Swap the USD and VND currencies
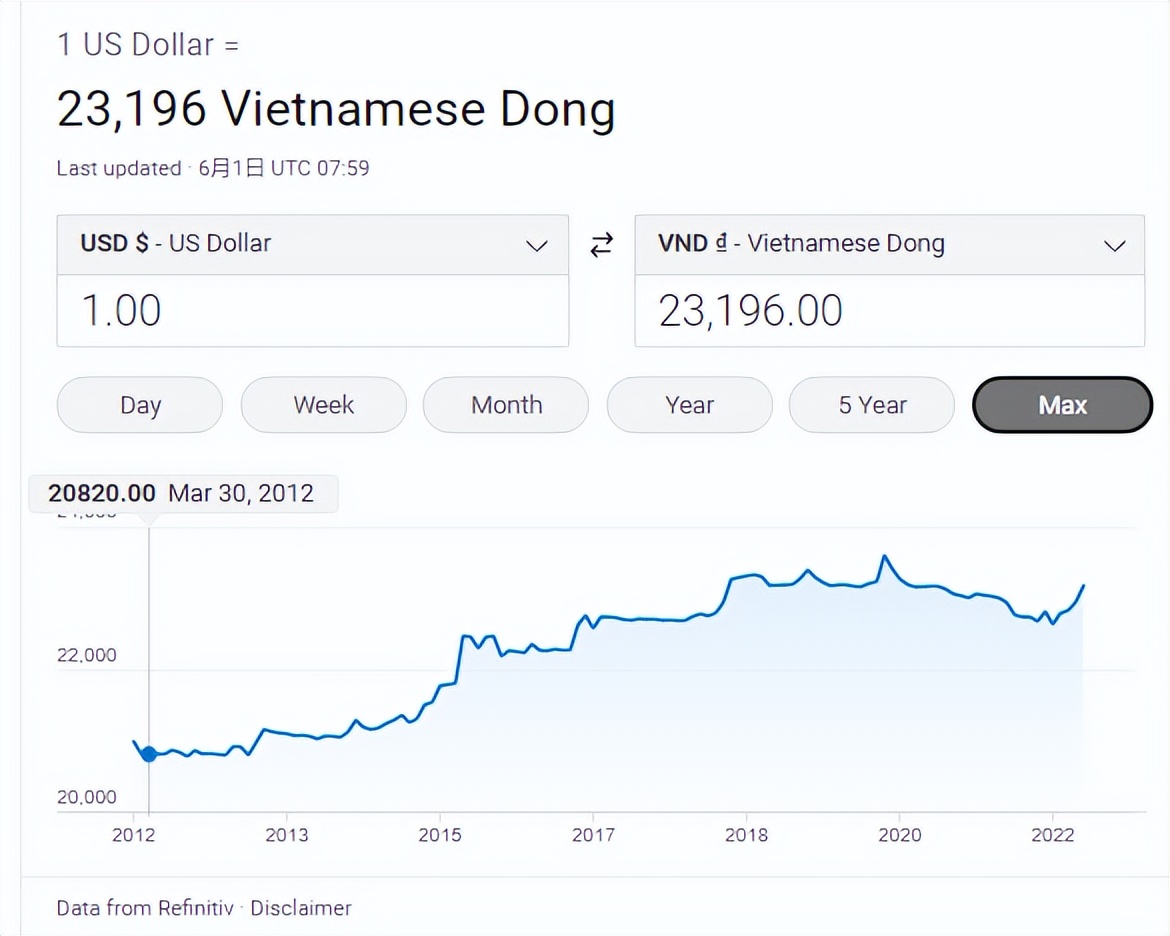Screen dimensions: 1170x936 601,245
